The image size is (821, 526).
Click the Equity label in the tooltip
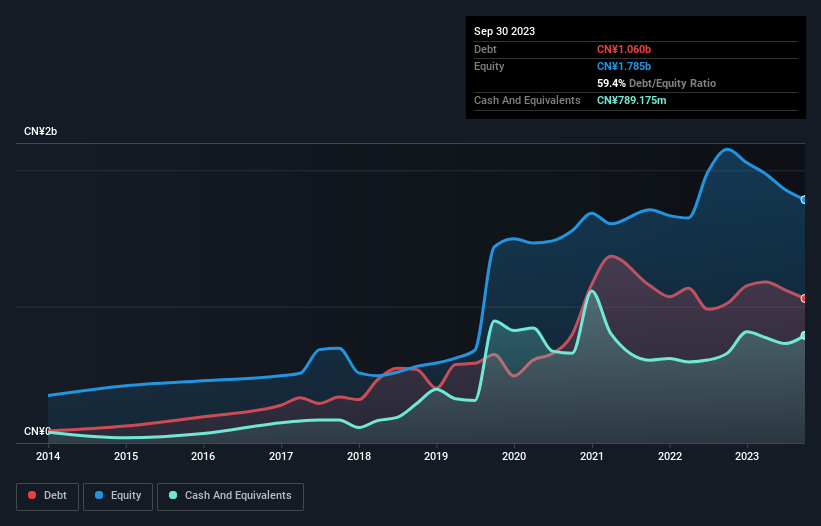click(x=489, y=66)
